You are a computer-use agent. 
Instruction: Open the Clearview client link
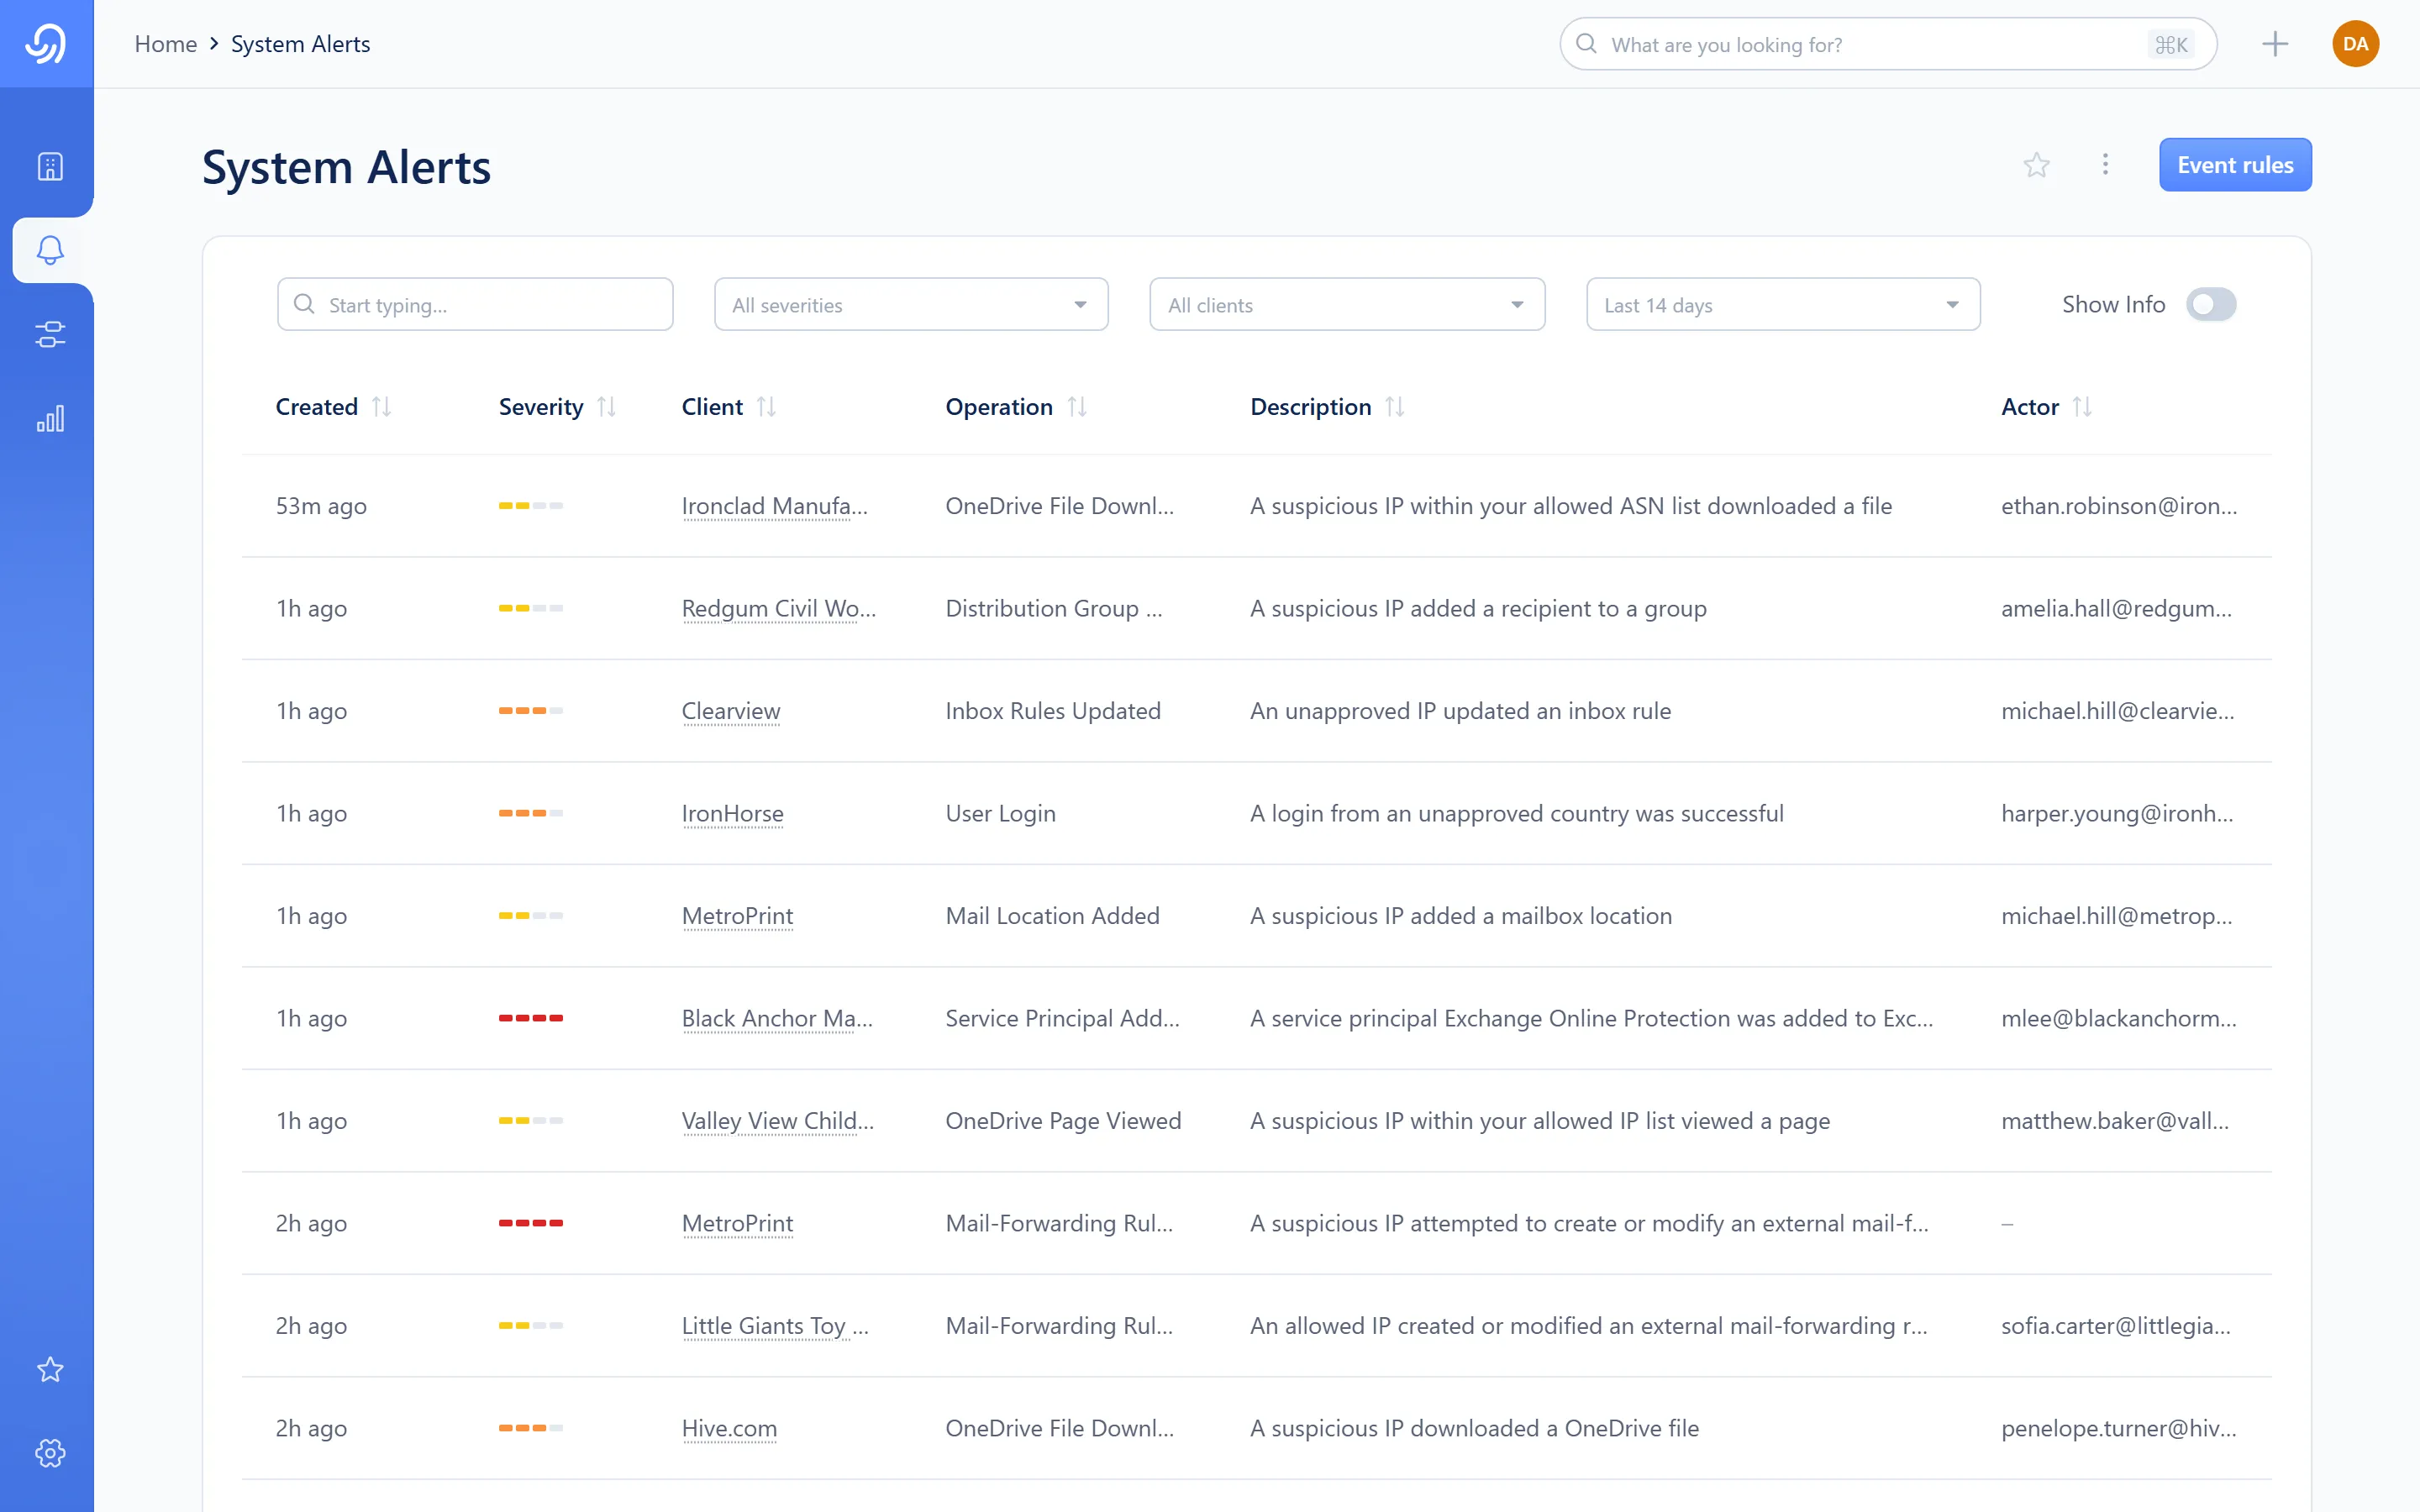(x=731, y=711)
